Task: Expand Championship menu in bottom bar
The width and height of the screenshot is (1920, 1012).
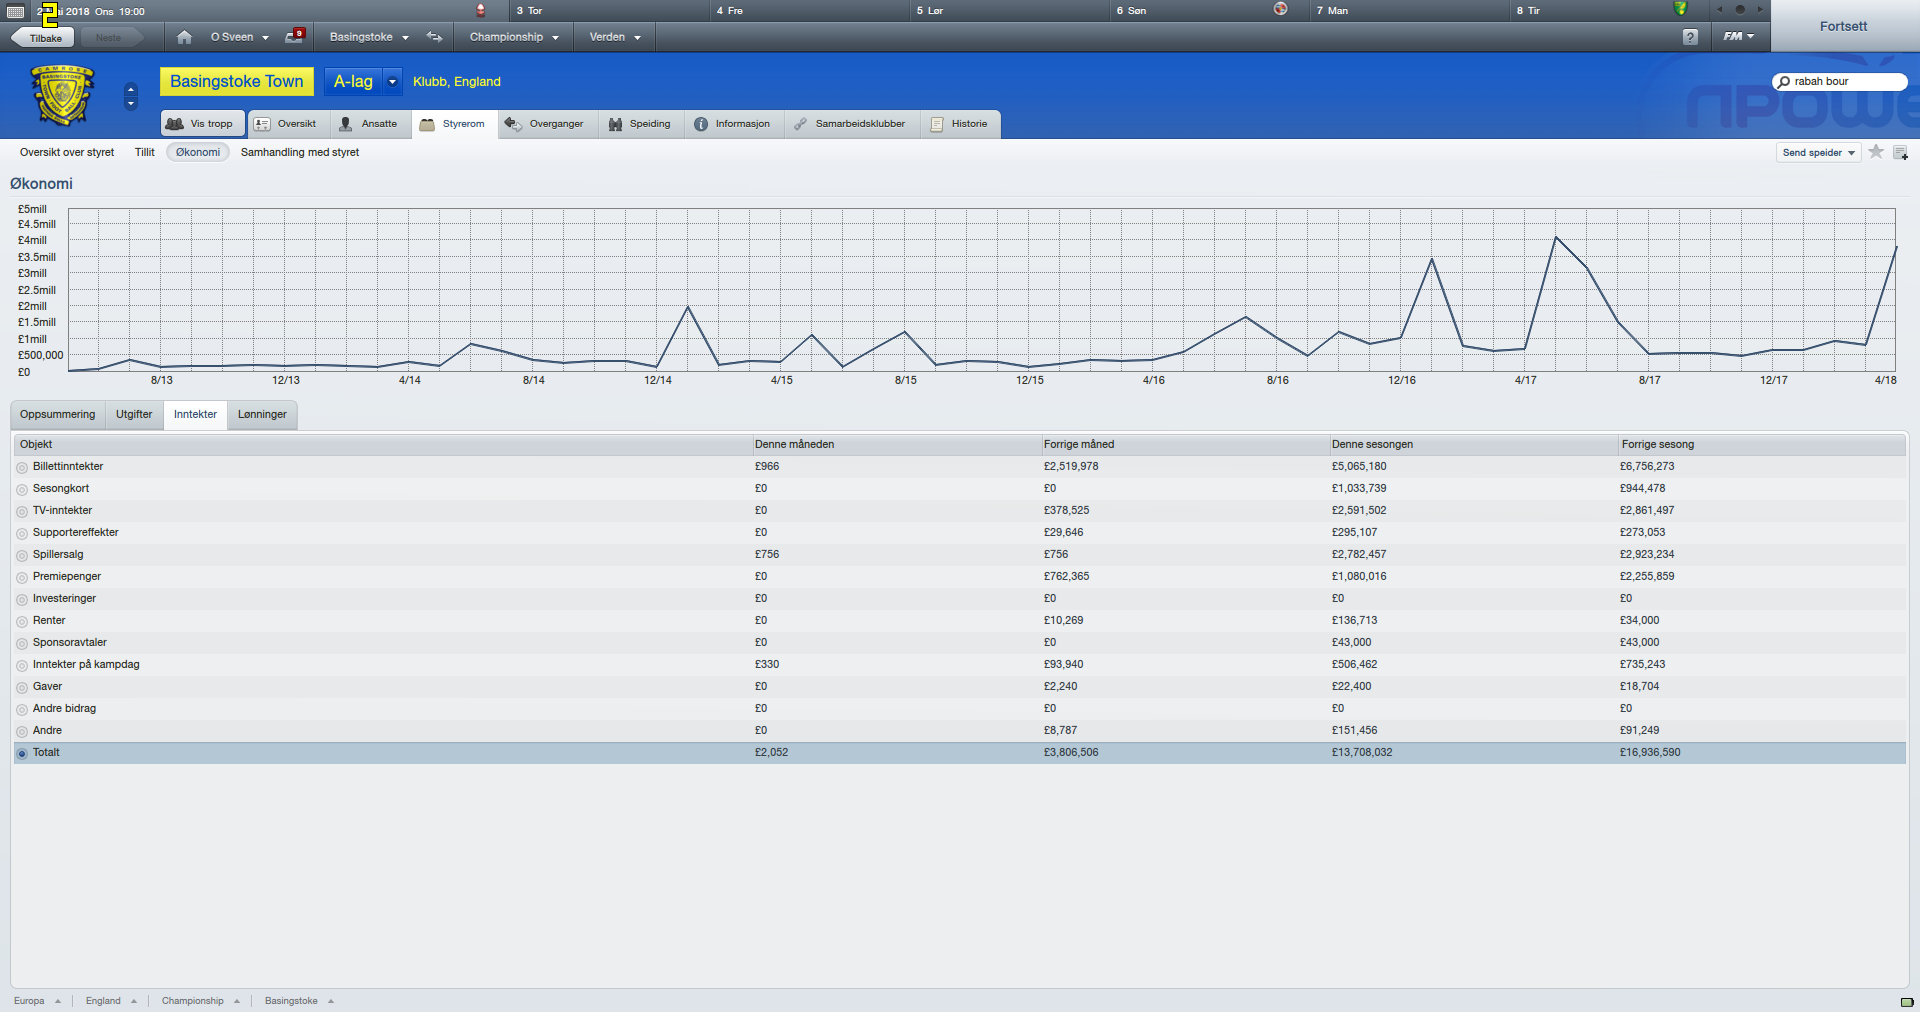Action: (201, 1001)
